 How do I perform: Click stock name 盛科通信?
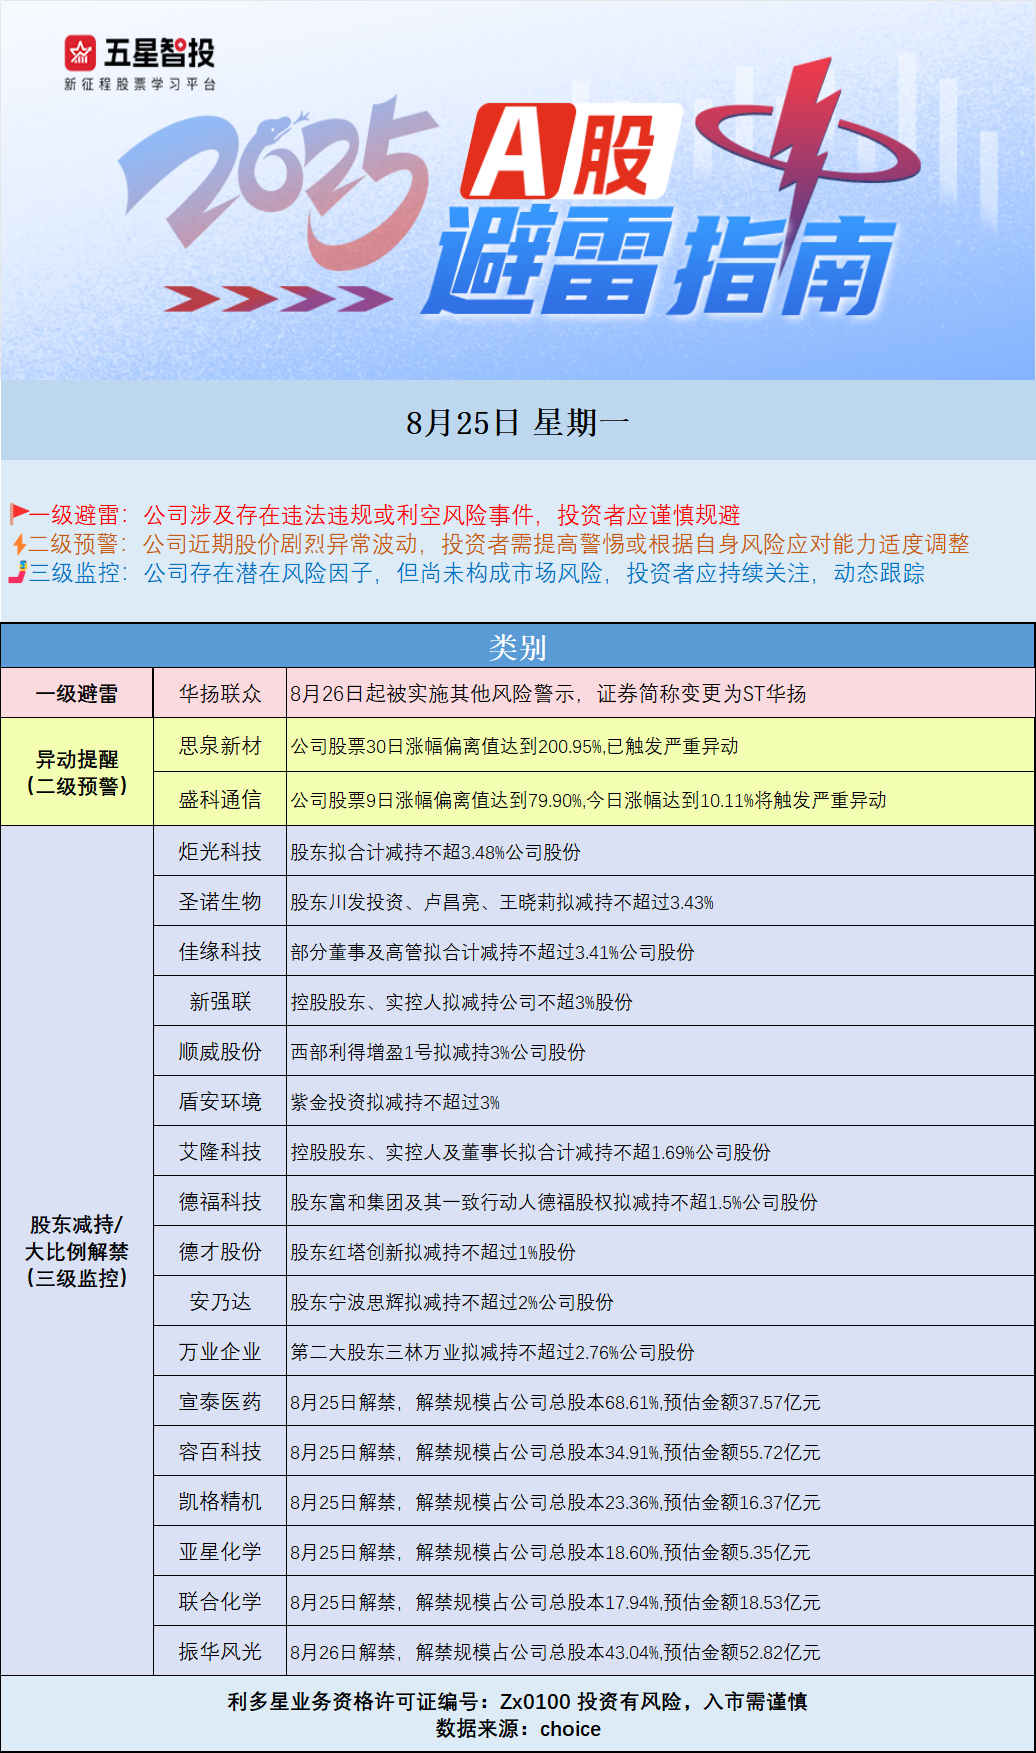point(220,800)
